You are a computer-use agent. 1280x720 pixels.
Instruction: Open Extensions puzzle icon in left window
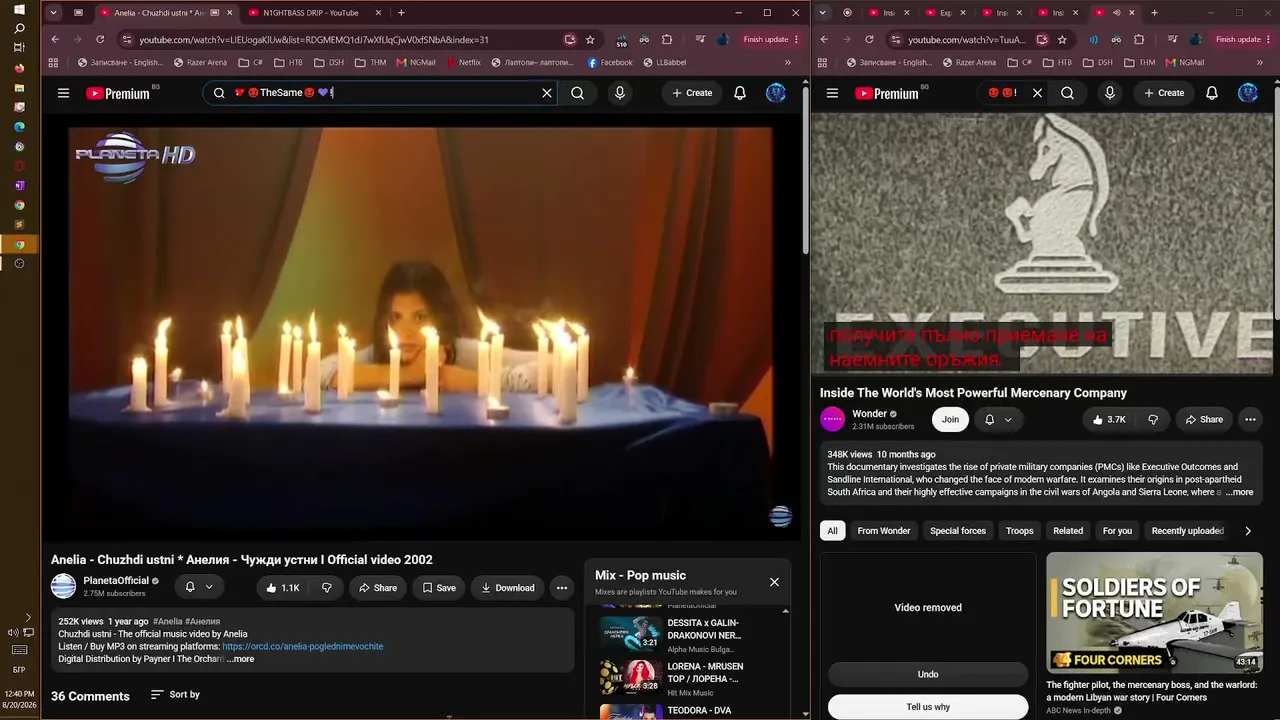[x=667, y=40]
